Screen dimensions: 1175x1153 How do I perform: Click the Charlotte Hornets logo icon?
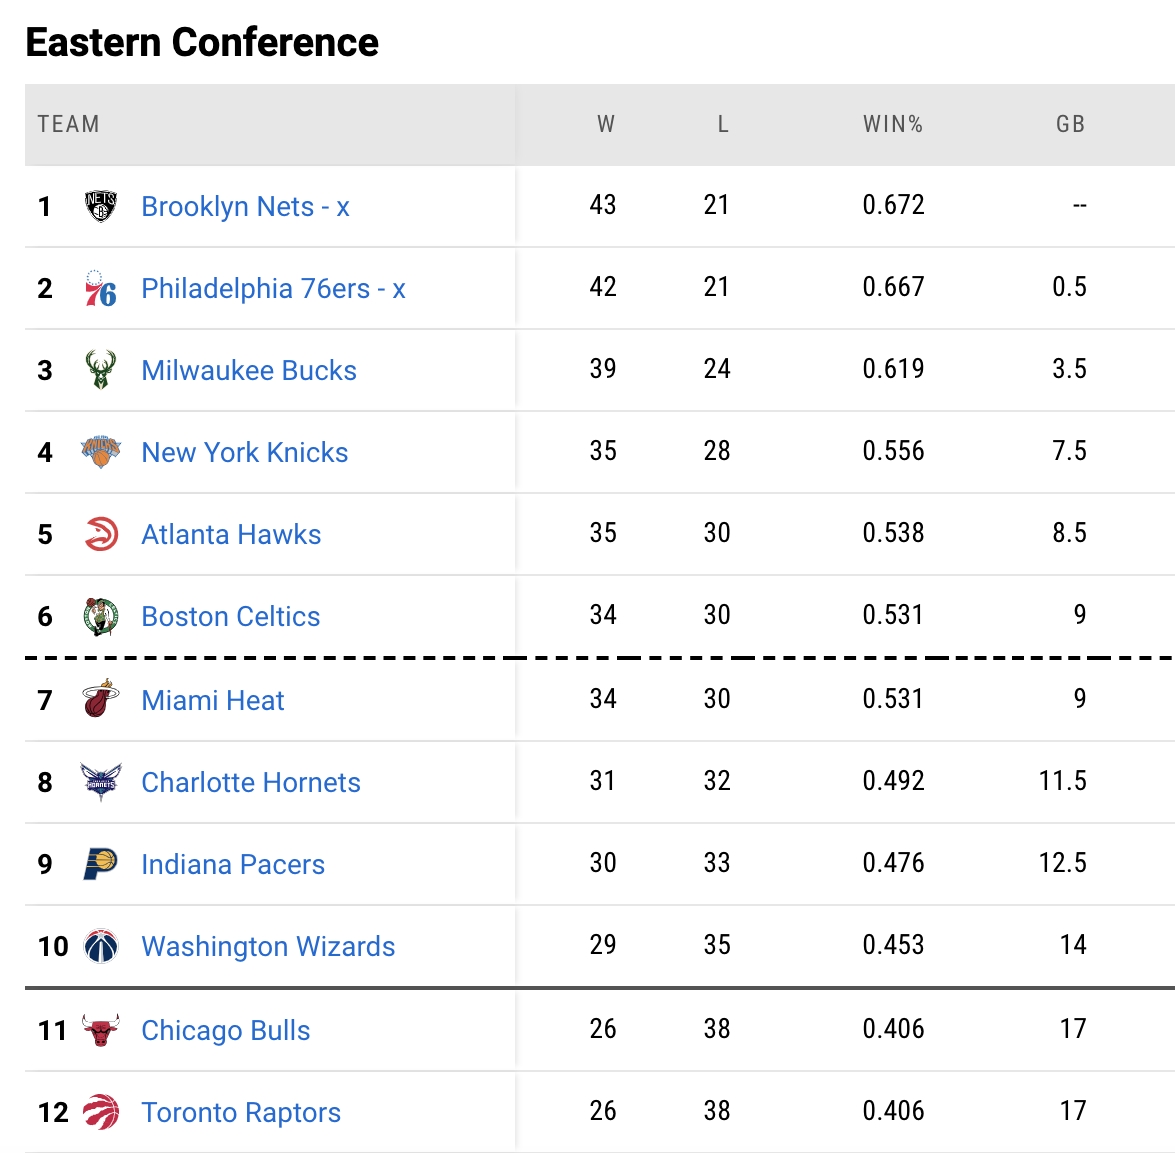click(100, 782)
